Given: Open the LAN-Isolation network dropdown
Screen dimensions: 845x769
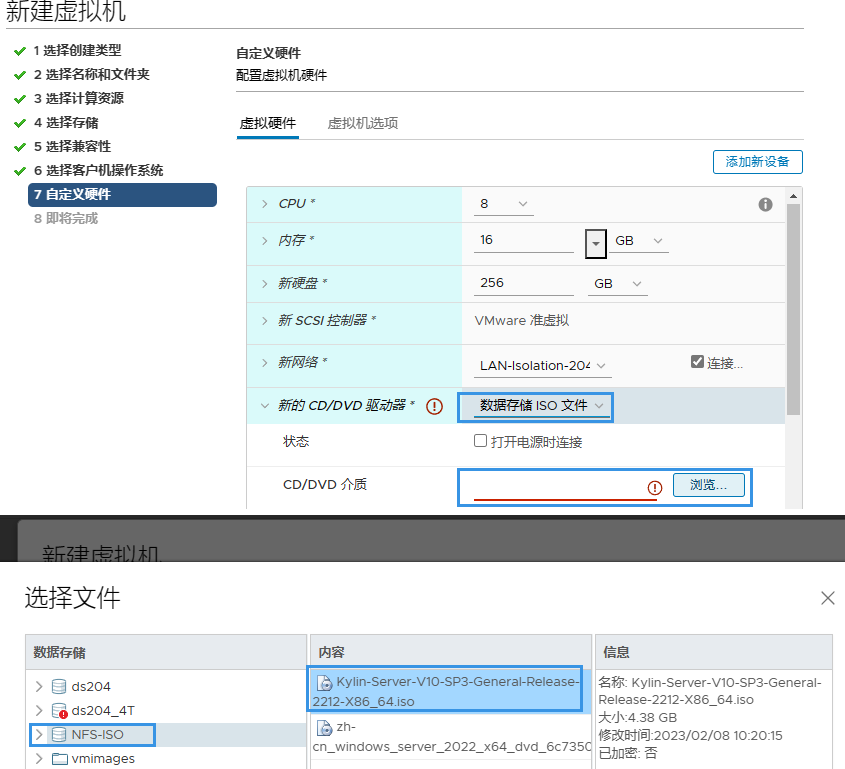Looking at the screenshot, I should [x=543, y=365].
